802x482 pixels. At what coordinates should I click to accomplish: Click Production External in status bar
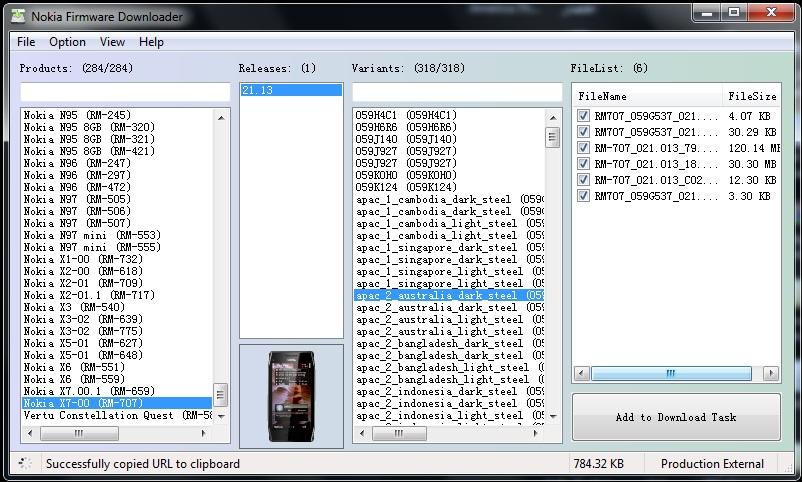pos(712,464)
